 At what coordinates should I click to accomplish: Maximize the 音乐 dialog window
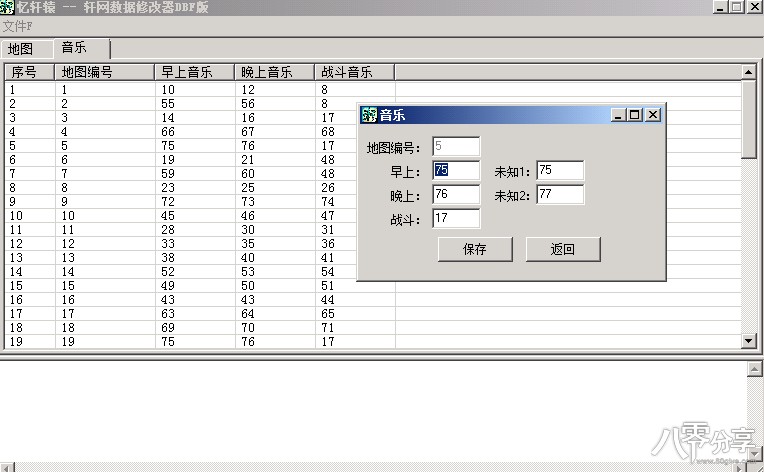tap(635, 115)
